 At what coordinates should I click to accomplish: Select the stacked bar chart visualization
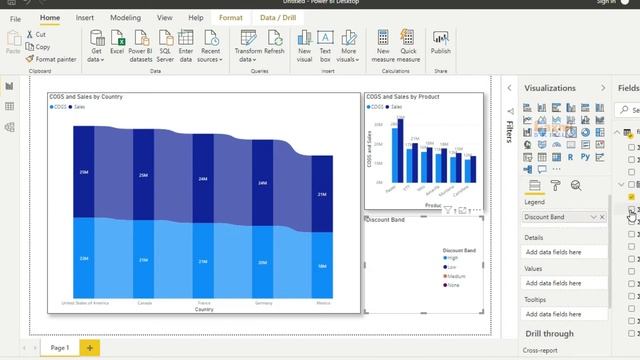527,108
